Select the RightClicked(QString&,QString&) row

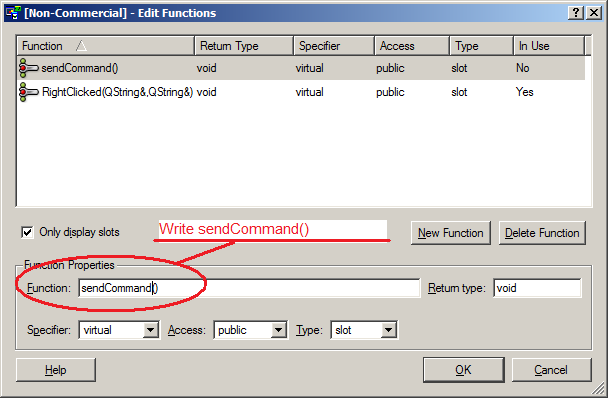click(301, 92)
